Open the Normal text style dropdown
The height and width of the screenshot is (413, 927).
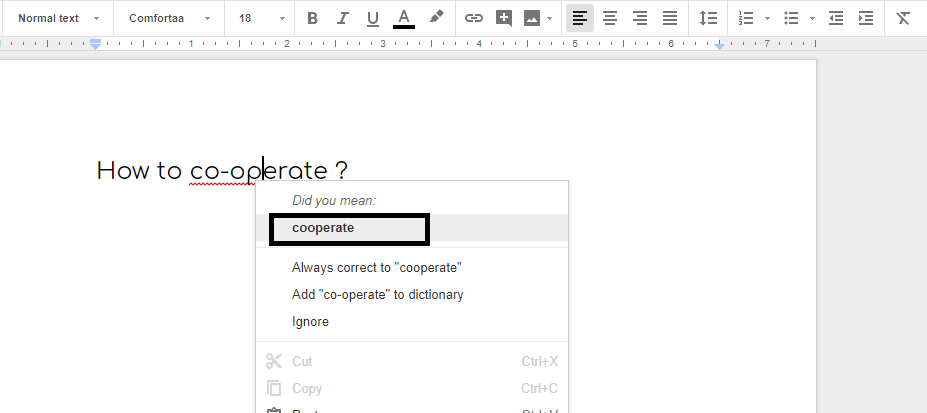click(x=58, y=18)
